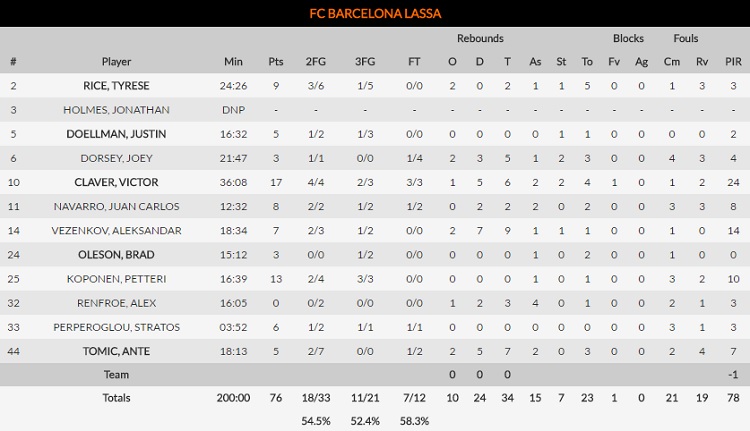Click the Totals row label
Image resolution: width=750 pixels, height=431 pixels.
(x=116, y=398)
